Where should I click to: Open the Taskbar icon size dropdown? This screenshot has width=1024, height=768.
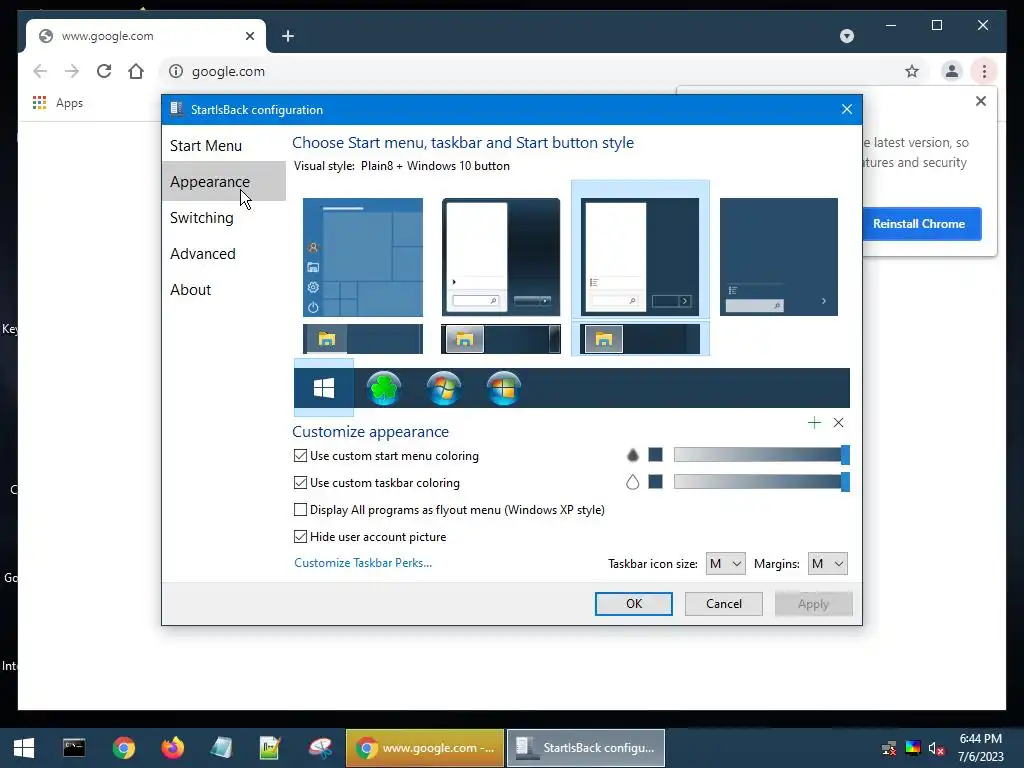726,564
